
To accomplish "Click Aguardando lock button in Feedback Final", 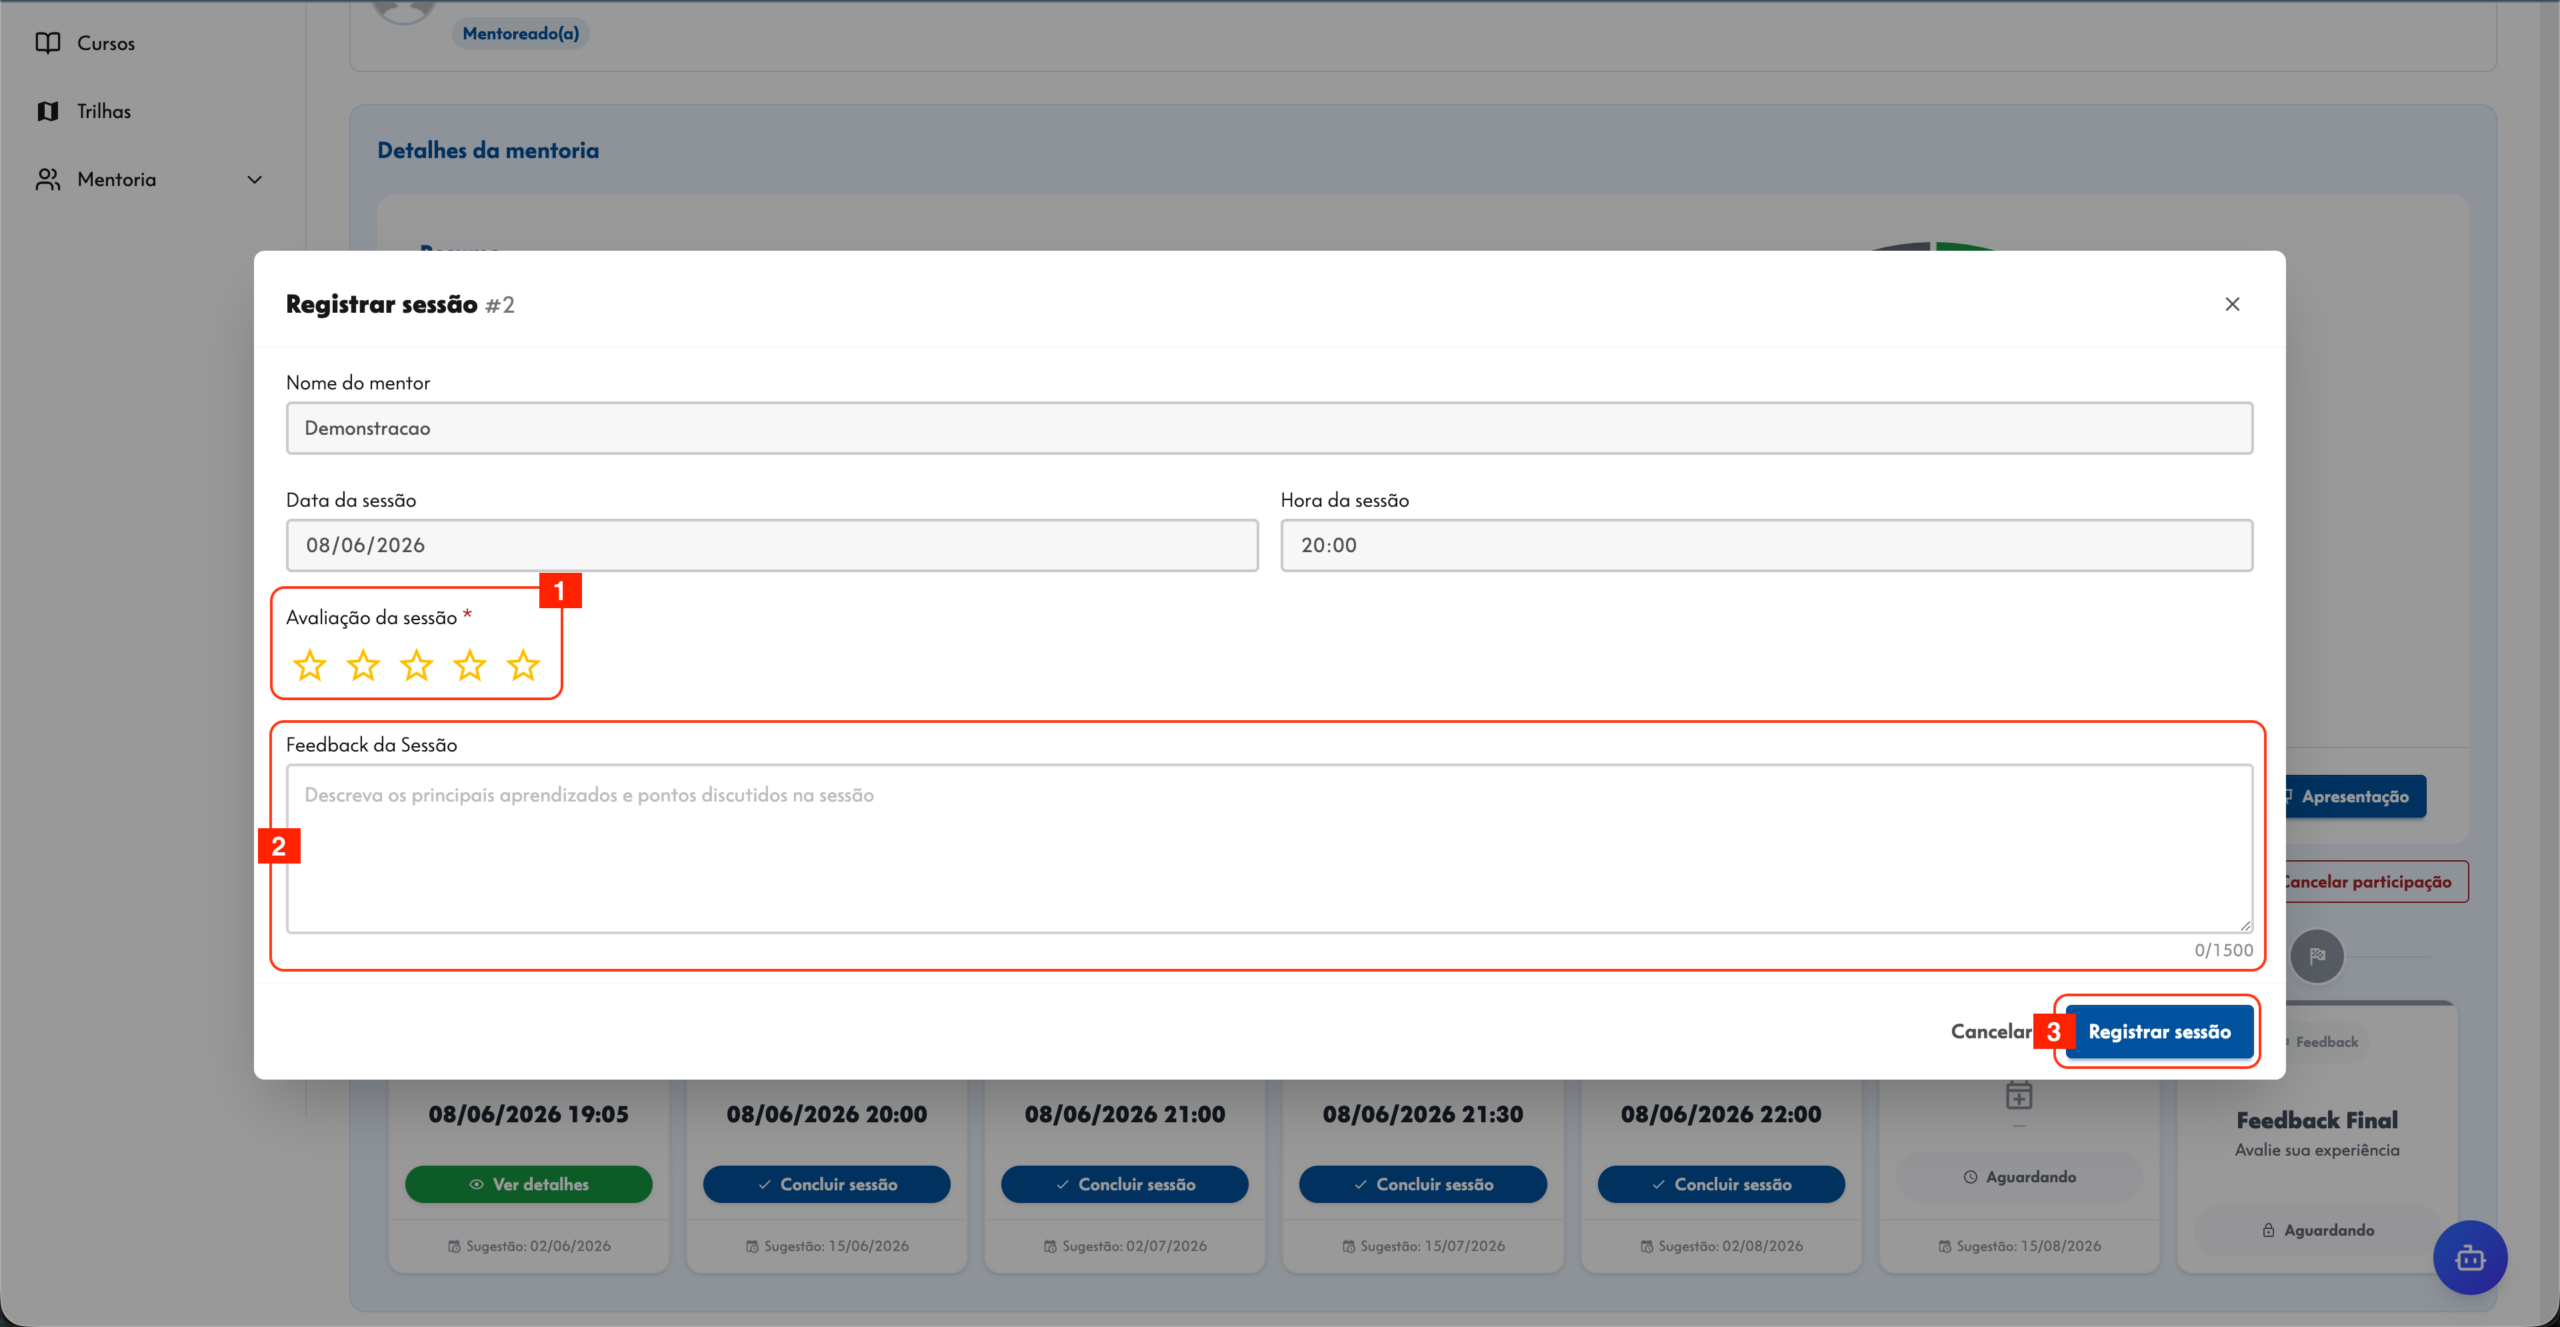I will click(2317, 1230).
